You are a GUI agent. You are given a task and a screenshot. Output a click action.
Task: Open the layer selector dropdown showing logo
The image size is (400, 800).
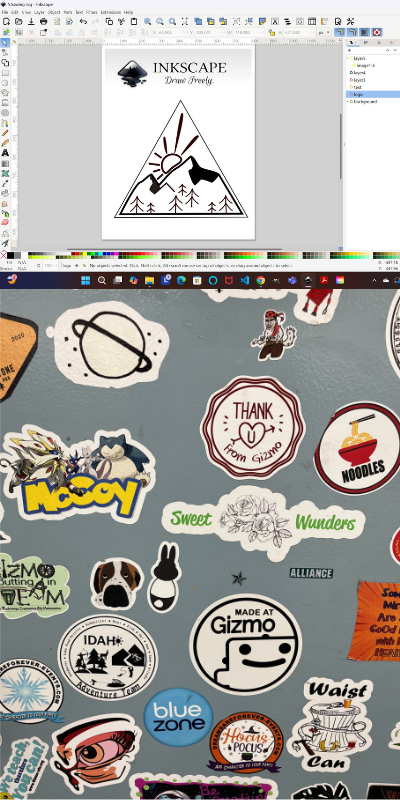tap(67, 266)
